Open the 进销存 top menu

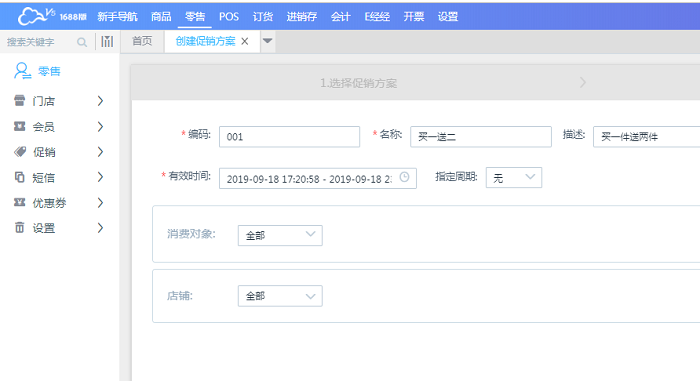(x=301, y=17)
